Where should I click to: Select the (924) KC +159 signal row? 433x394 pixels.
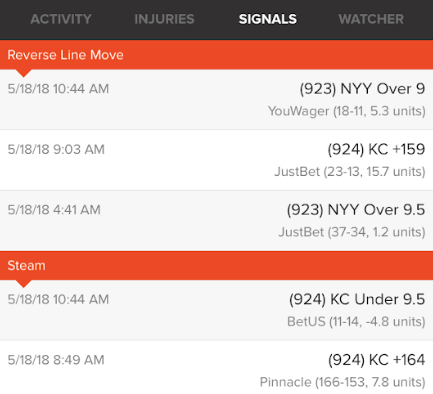tap(216, 160)
